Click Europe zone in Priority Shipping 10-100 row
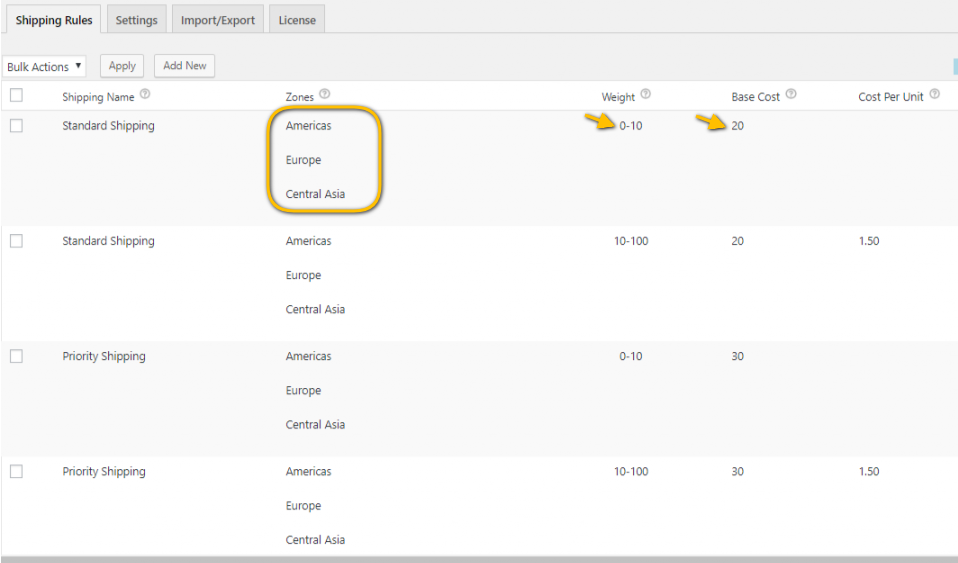 [303, 506]
